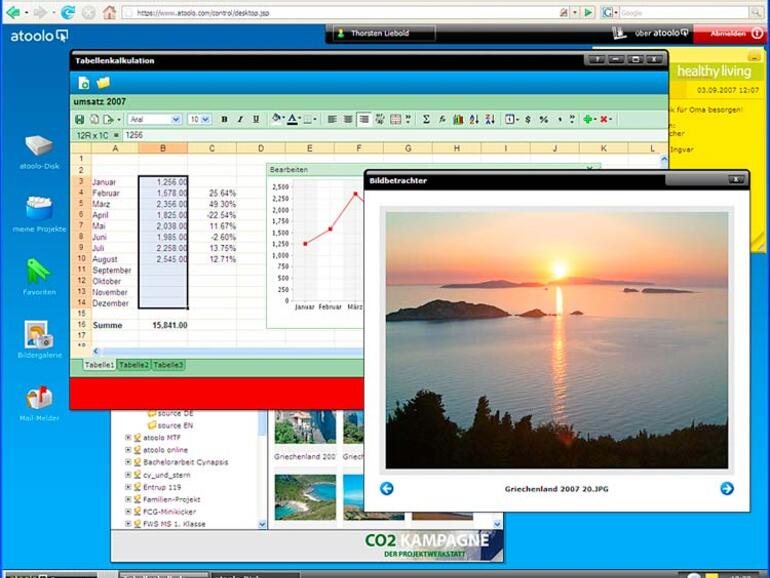Image resolution: width=770 pixels, height=578 pixels.
Task: Click the Thorsten Liebold user button
Action: [383, 33]
